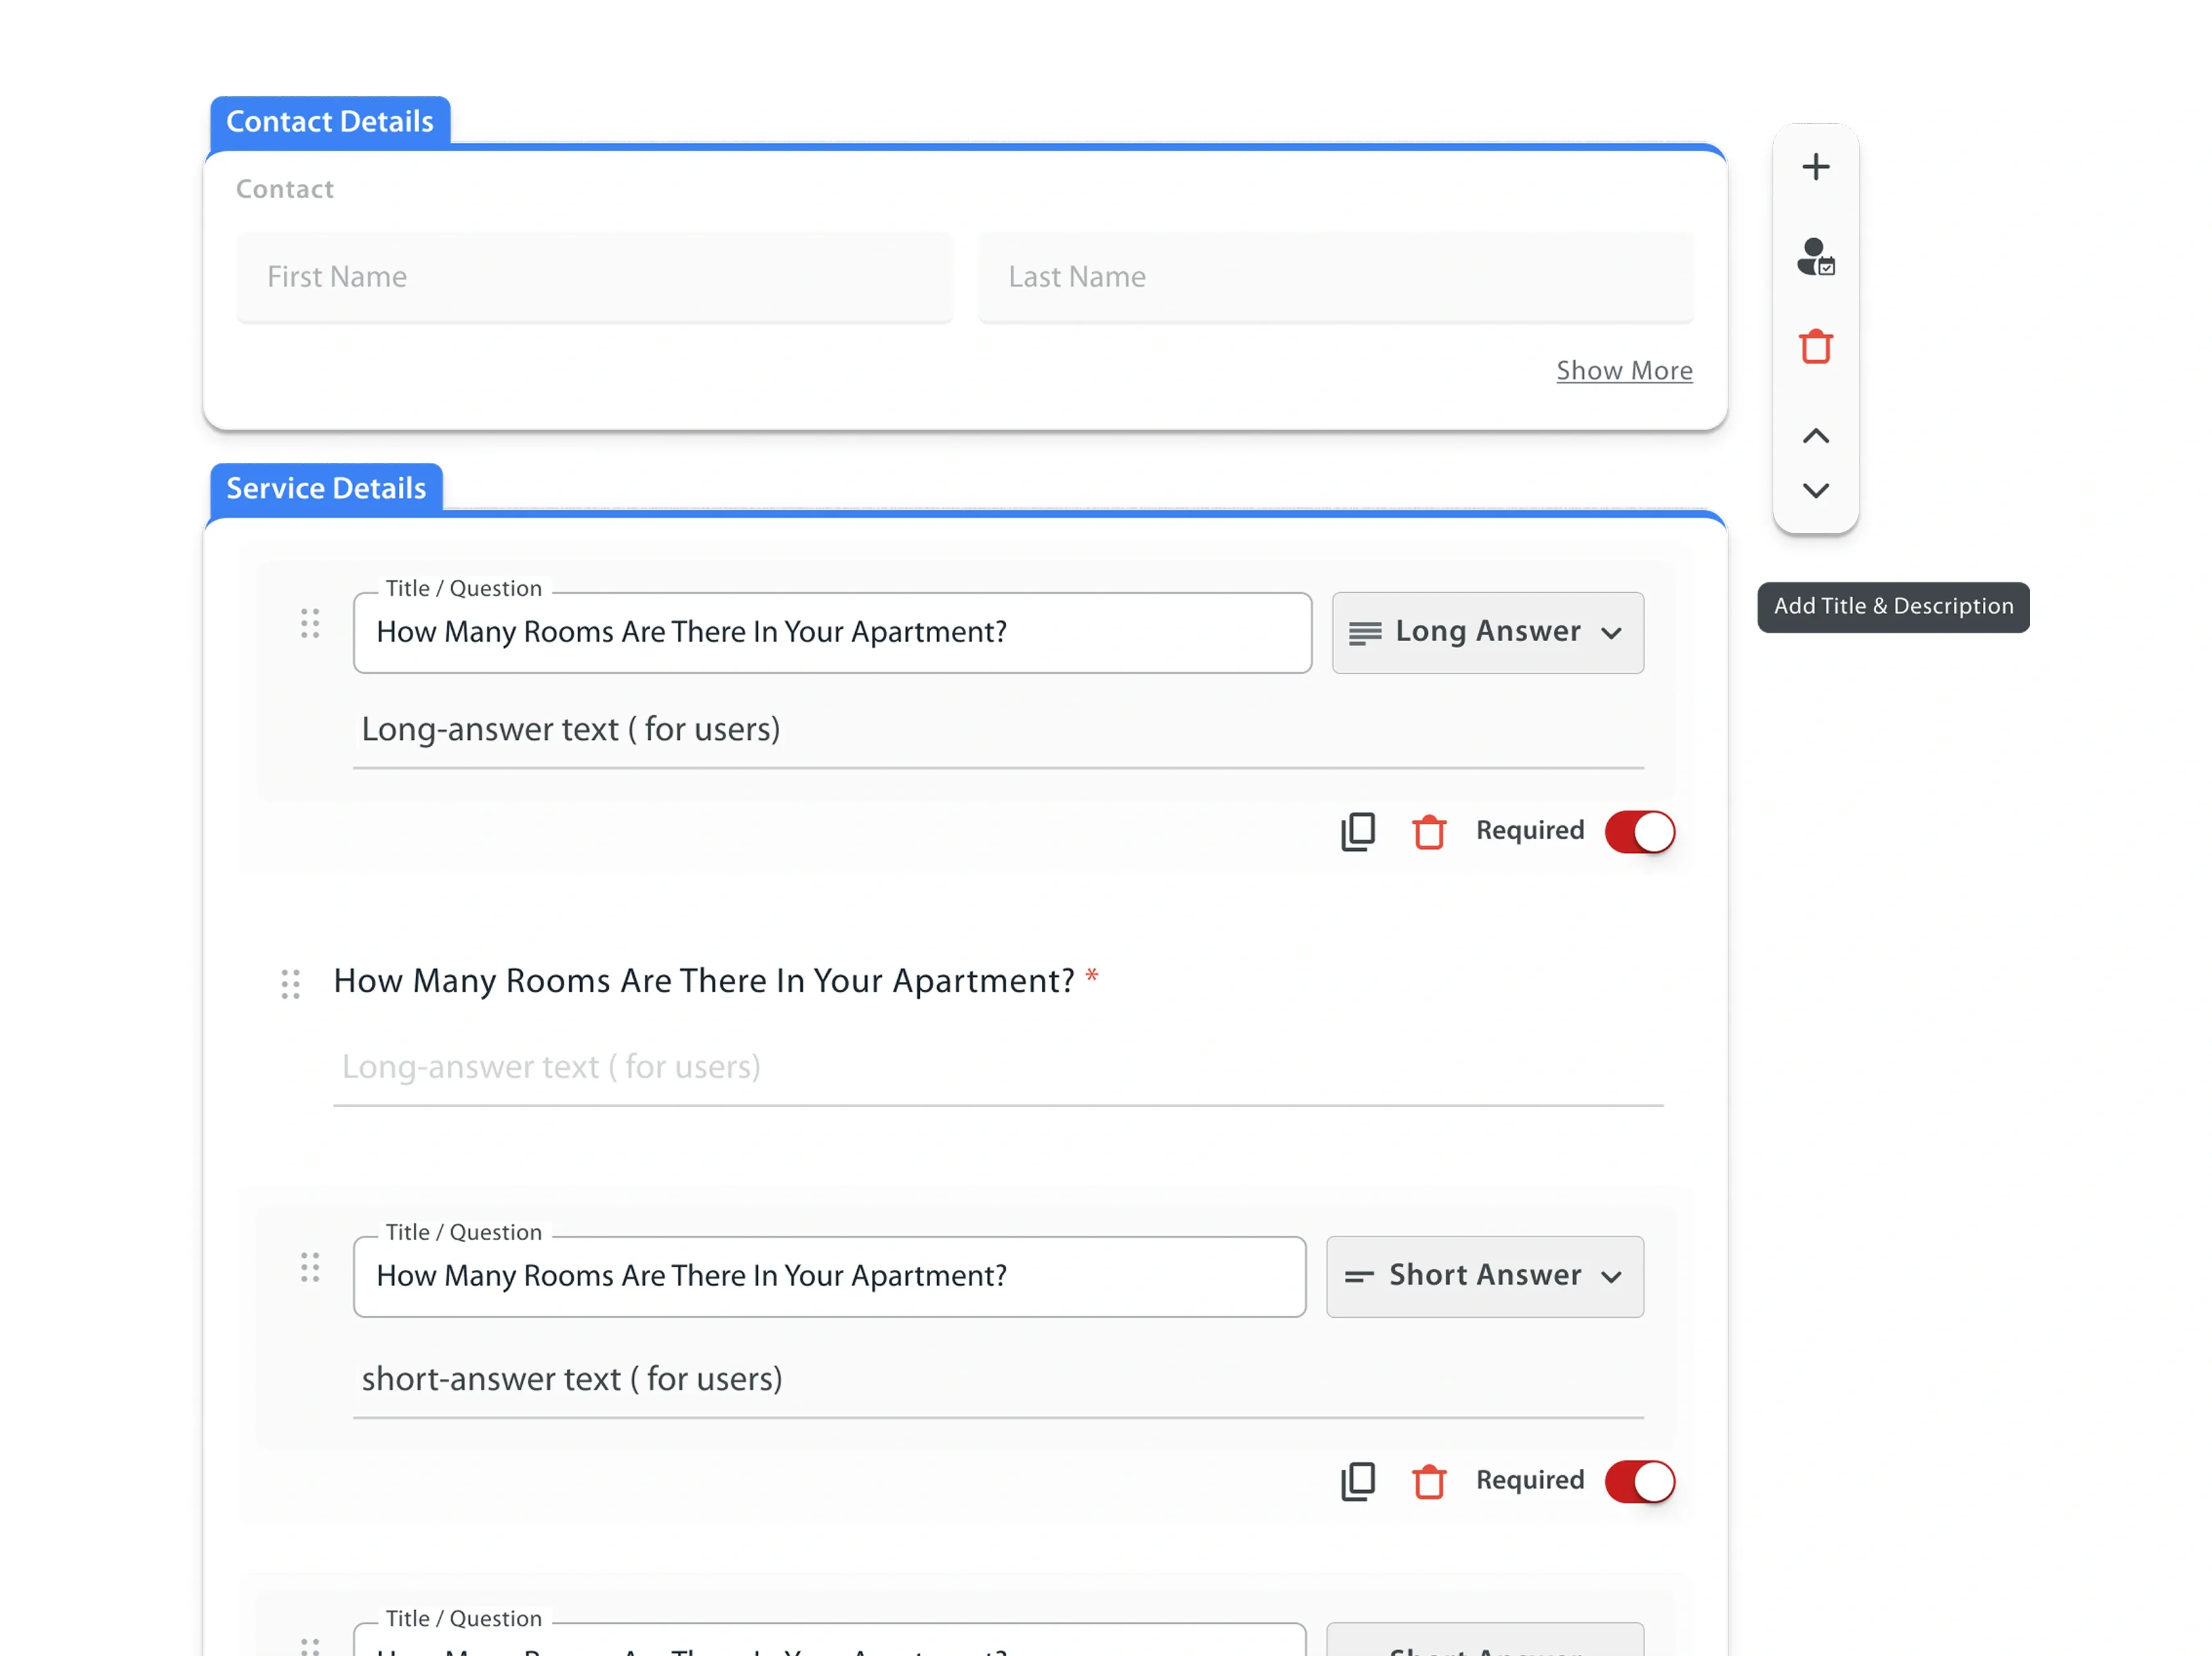
Task: Click the Show More link
Action: (1623, 370)
